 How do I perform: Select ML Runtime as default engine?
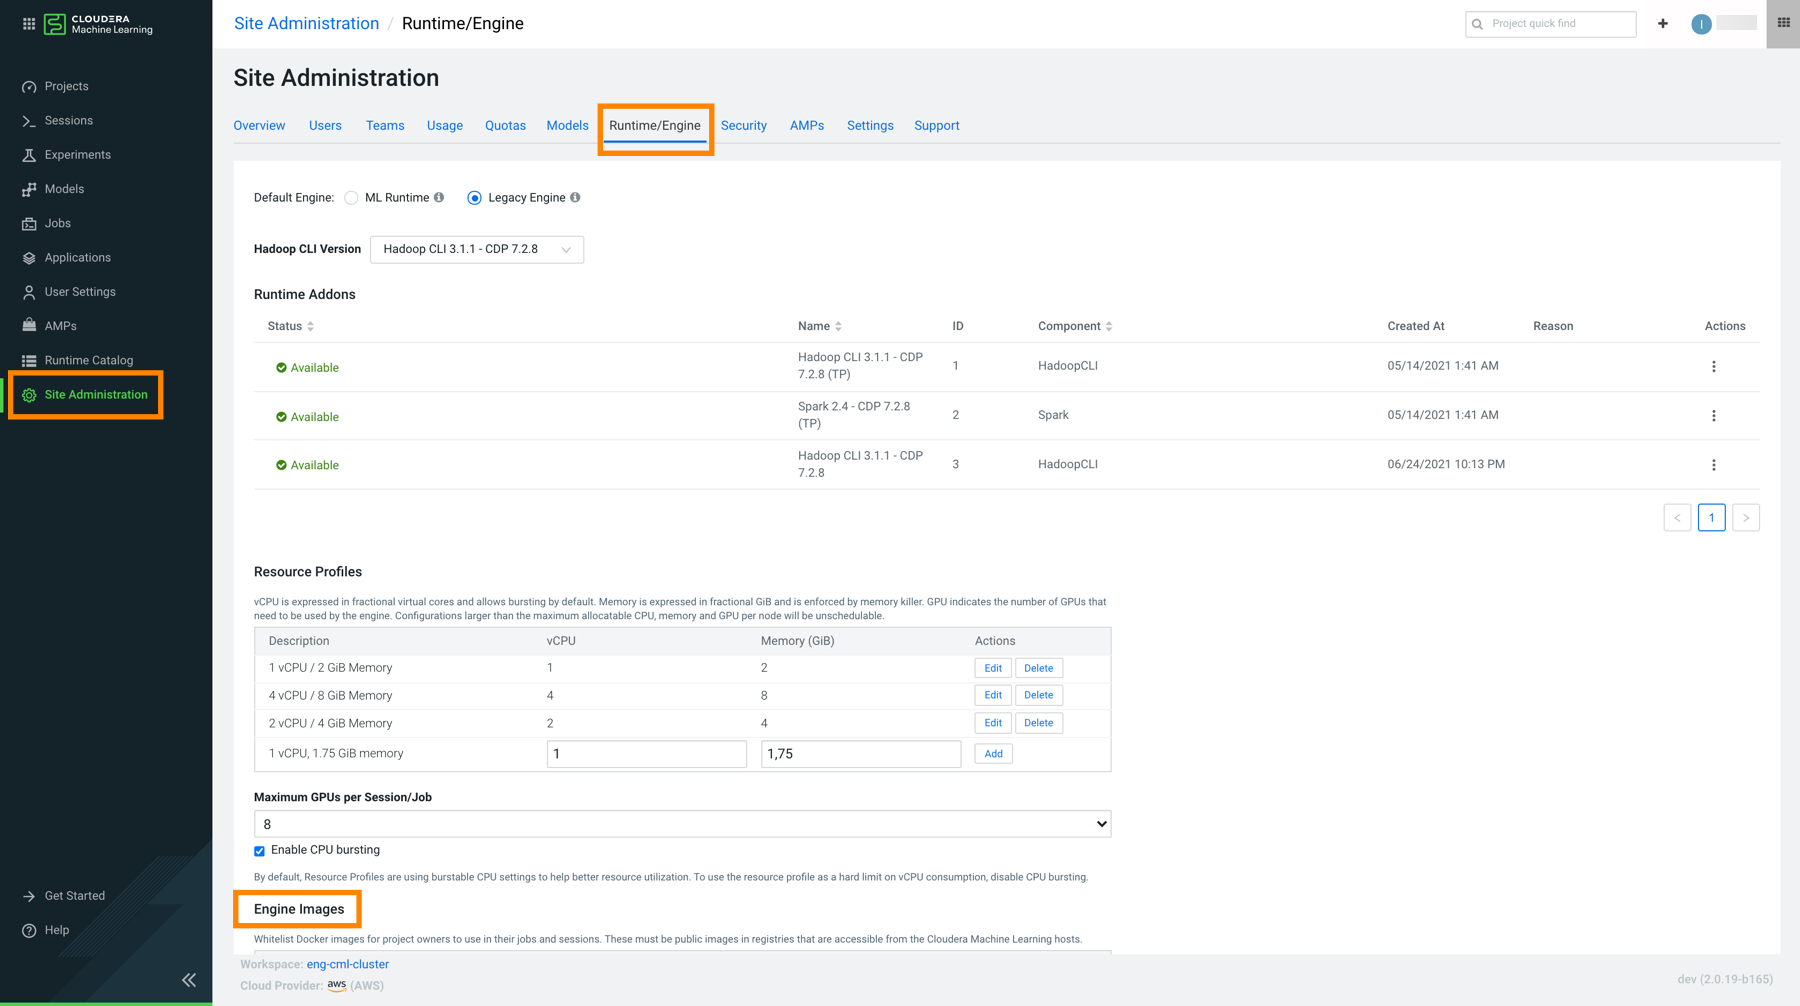pyautogui.click(x=351, y=198)
